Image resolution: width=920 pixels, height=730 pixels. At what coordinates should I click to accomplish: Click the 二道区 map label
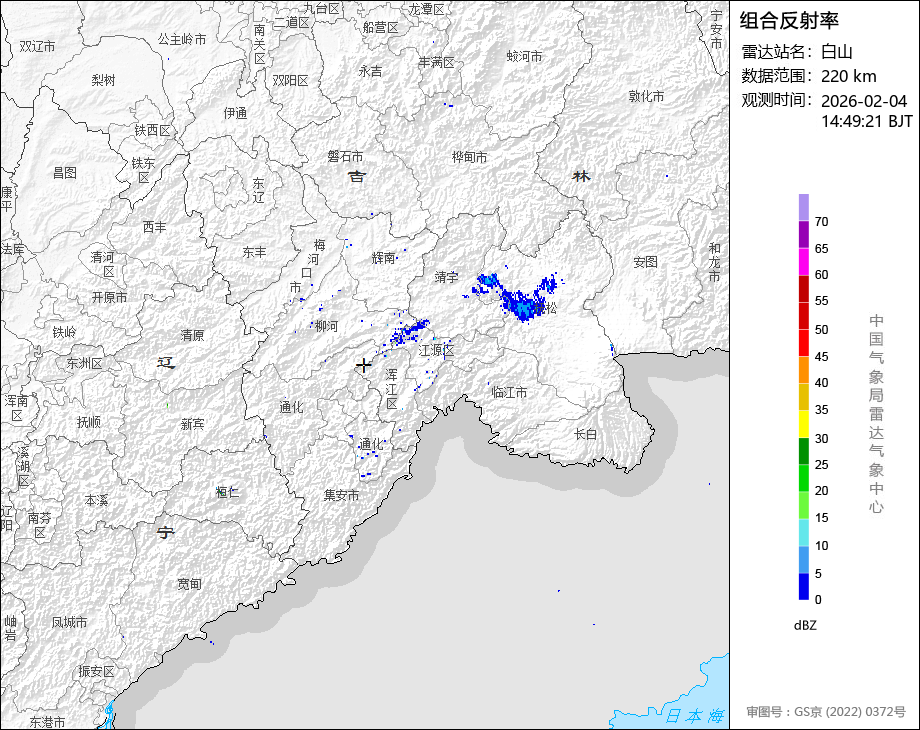pos(292,22)
